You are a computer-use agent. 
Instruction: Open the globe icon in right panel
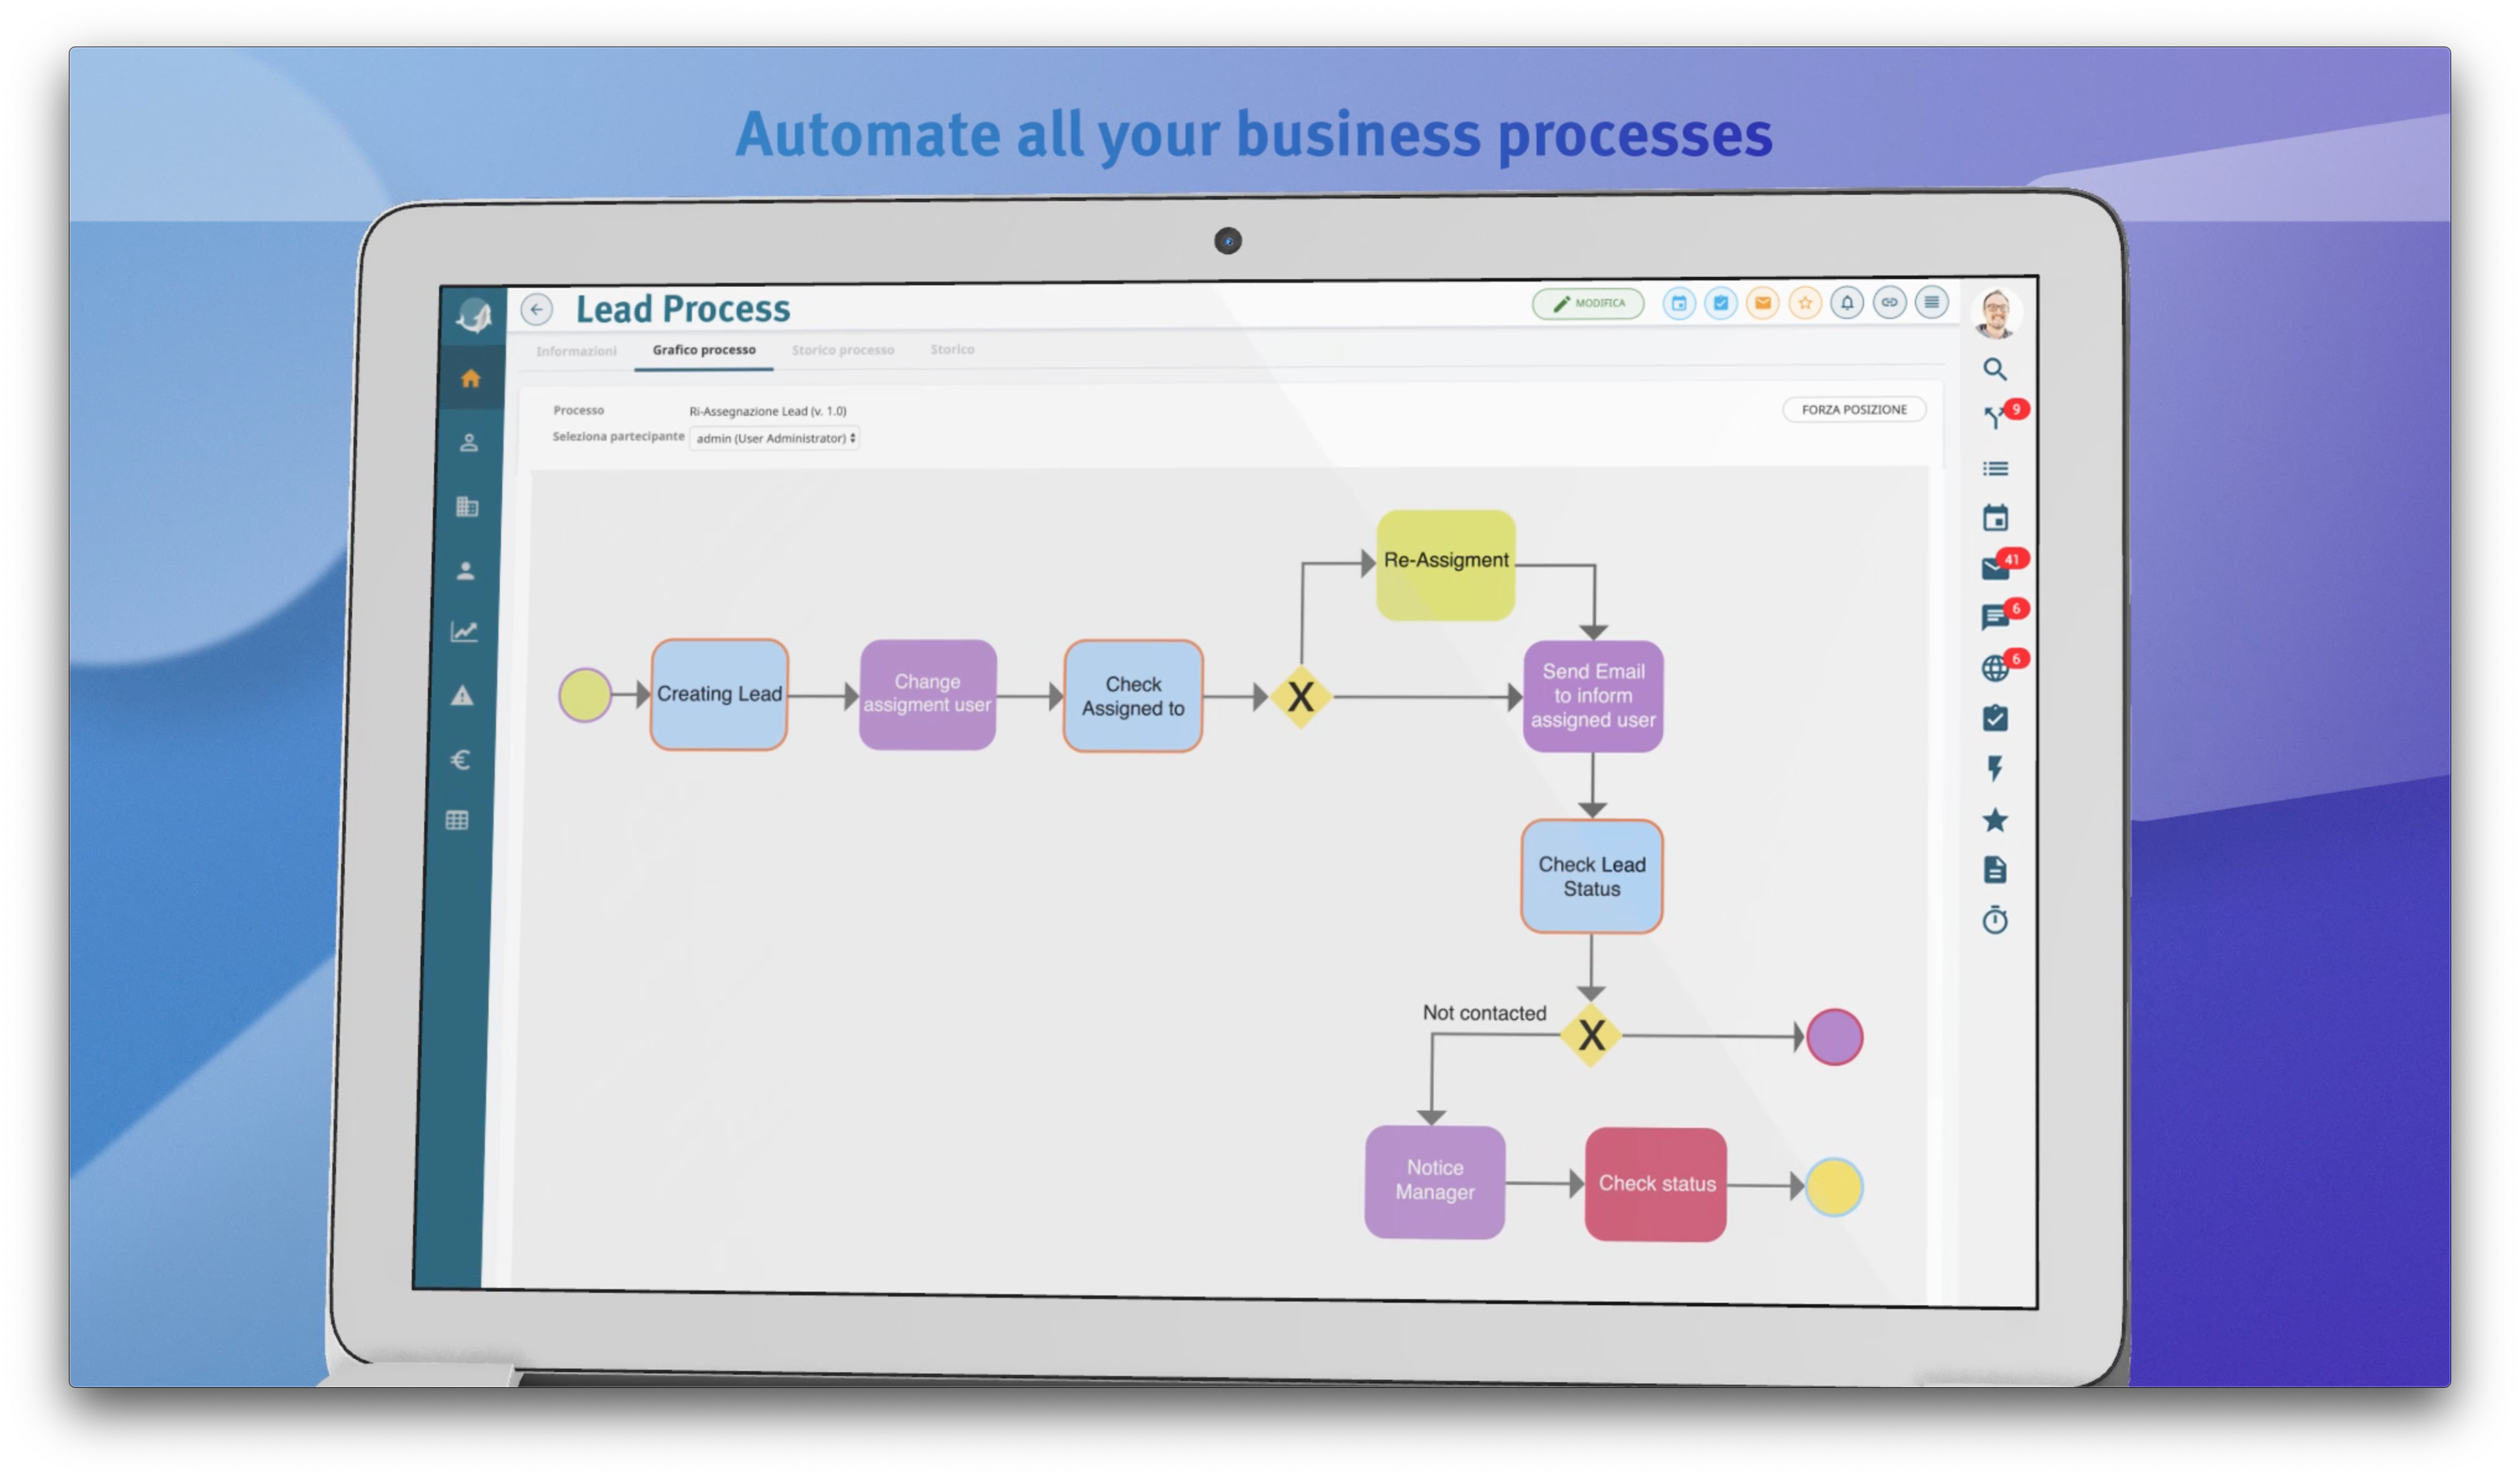point(1995,668)
